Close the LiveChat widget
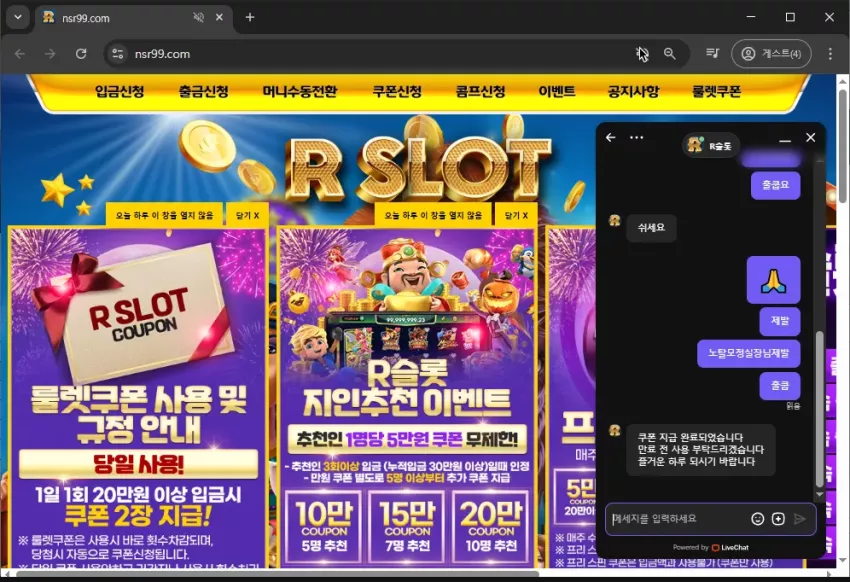Screen dimensions: 850x582 point(810,138)
